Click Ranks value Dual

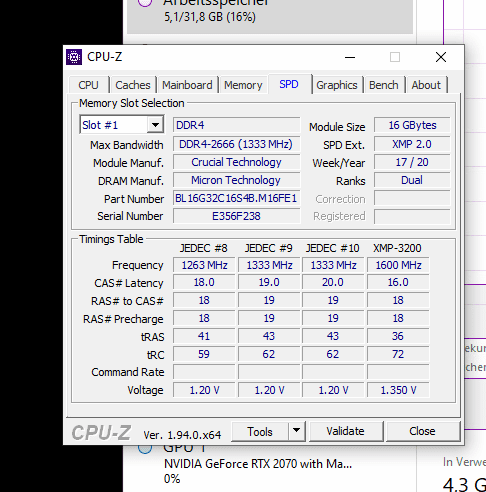412,180
